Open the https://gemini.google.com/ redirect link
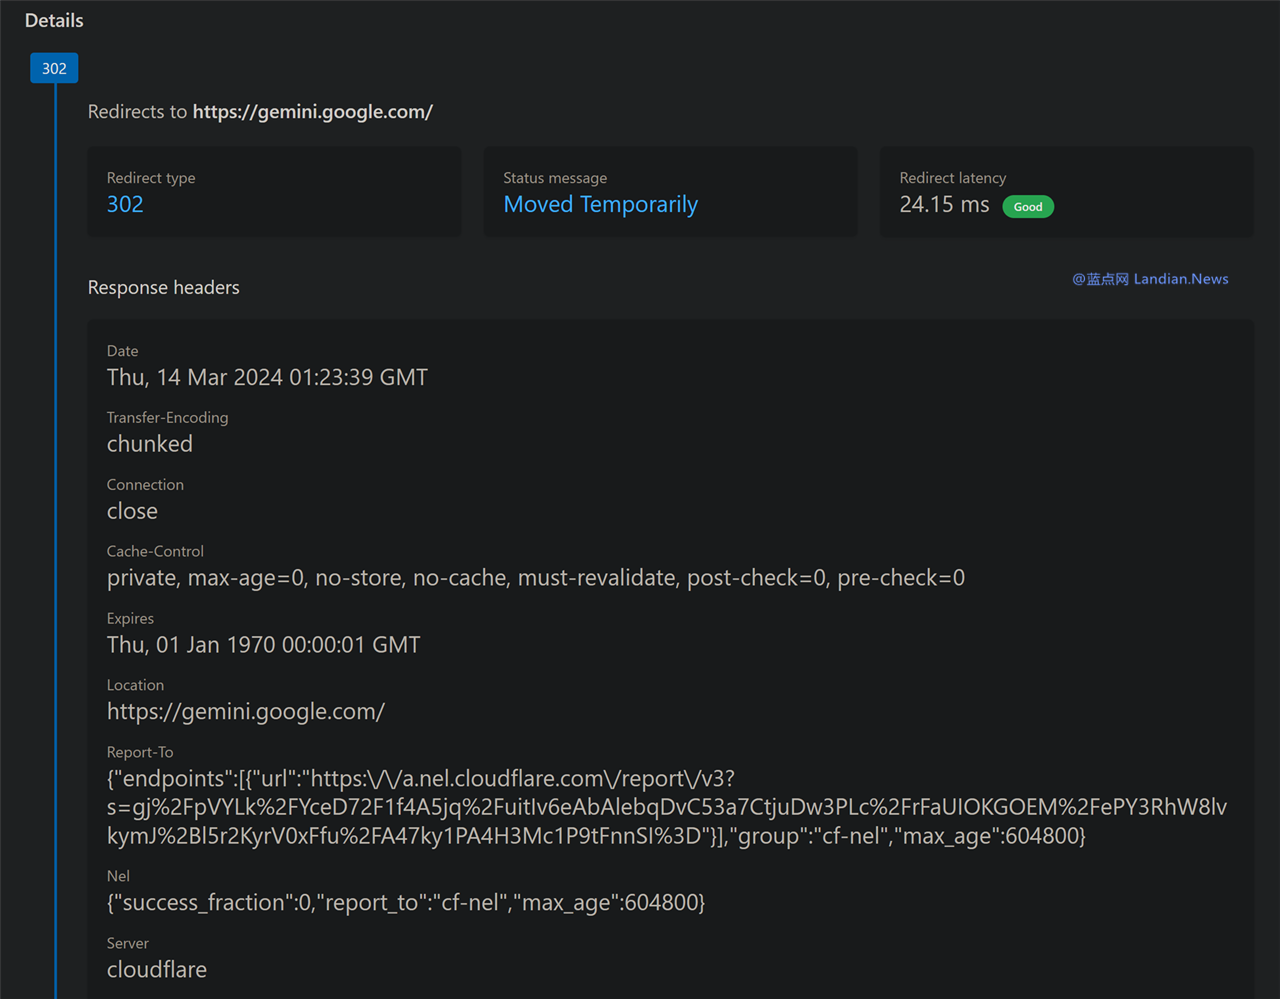Screen dimensions: 1280x999 312,112
